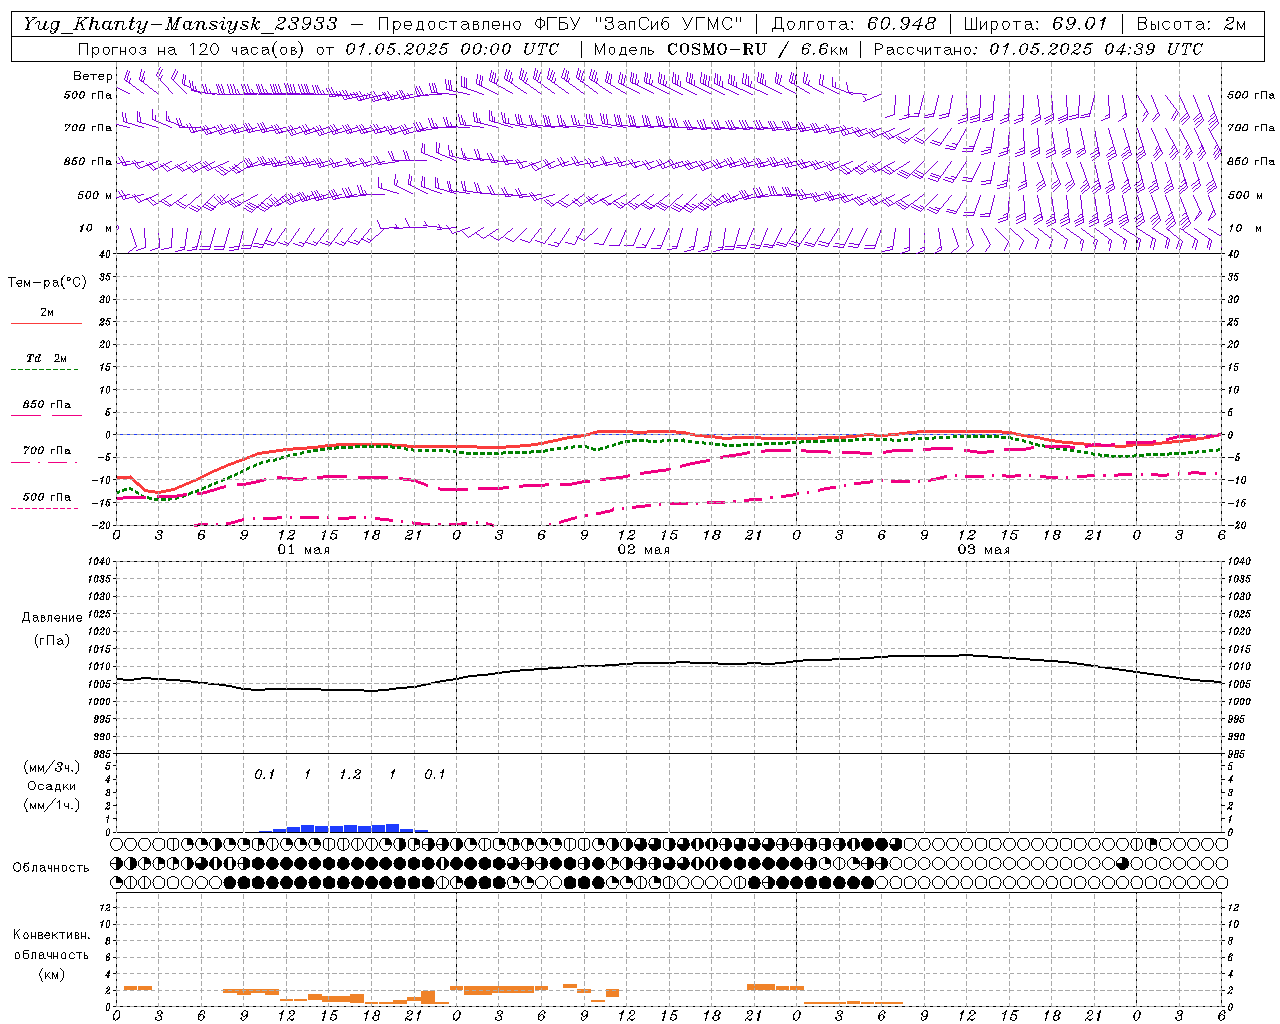Click the Облачность panel label
The height and width of the screenshot is (1024, 1280).
(51, 867)
